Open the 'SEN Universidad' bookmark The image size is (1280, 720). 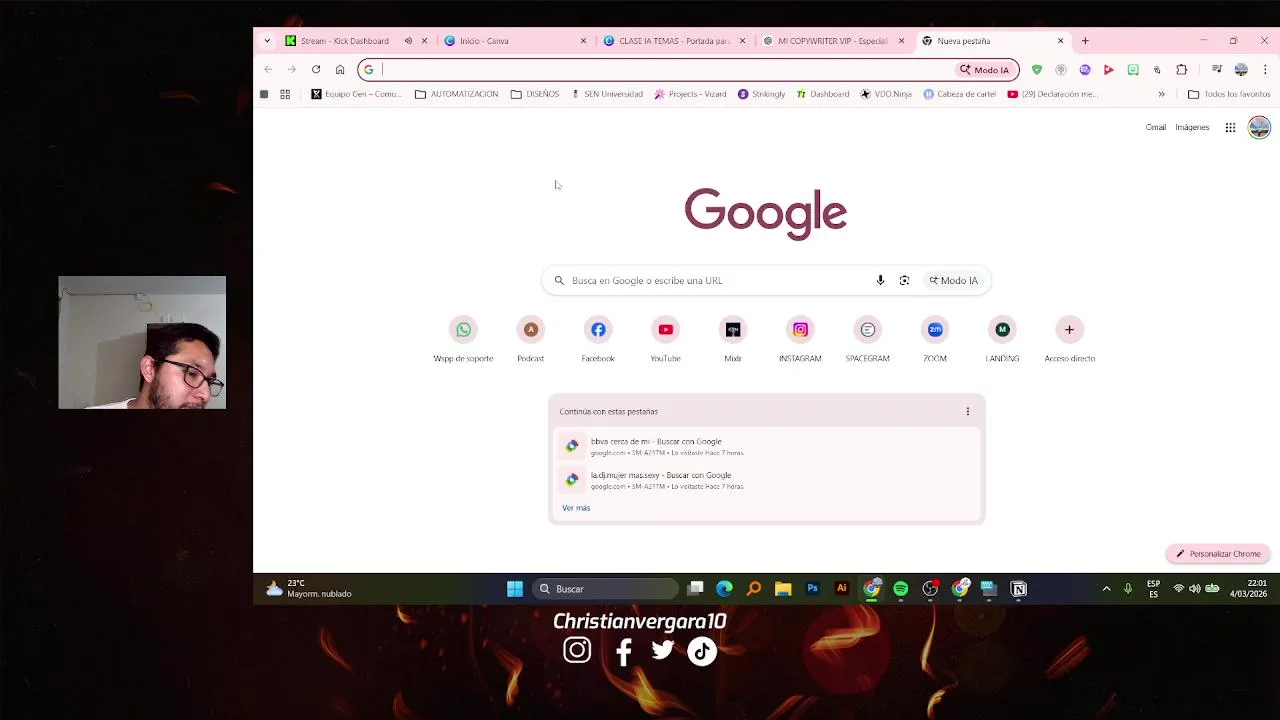[x=606, y=94]
